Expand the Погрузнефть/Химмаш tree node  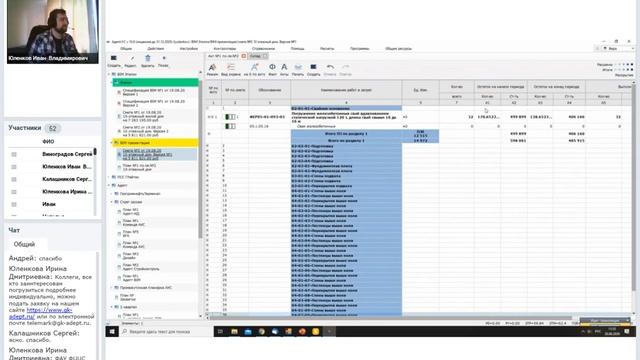pos(112,194)
